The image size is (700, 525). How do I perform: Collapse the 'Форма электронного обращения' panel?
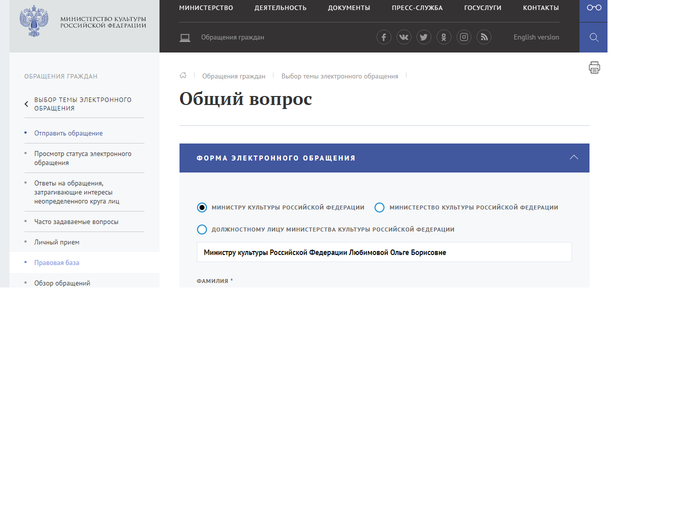[x=573, y=158]
